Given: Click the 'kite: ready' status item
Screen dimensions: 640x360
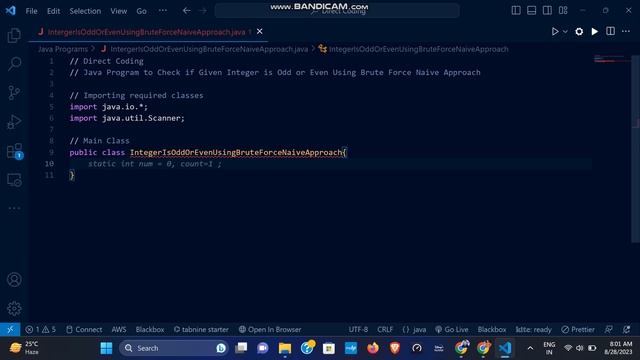Looking at the screenshot, I should (x=533, y=329).
